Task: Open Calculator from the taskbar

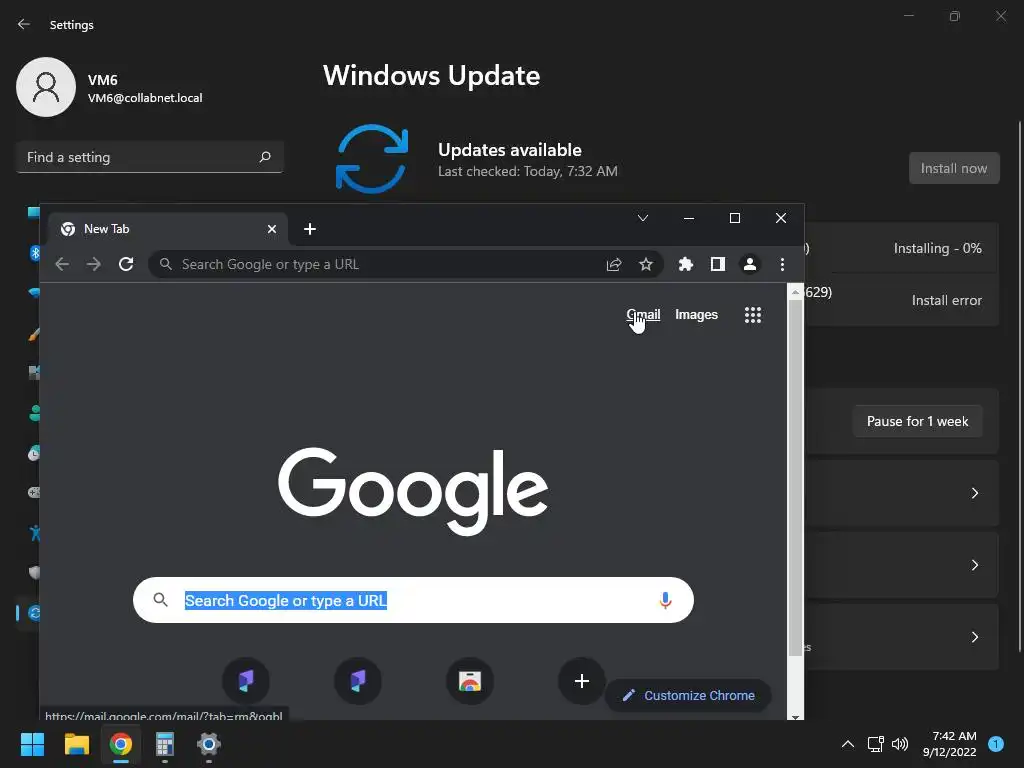Action: (x=165, y=744)
